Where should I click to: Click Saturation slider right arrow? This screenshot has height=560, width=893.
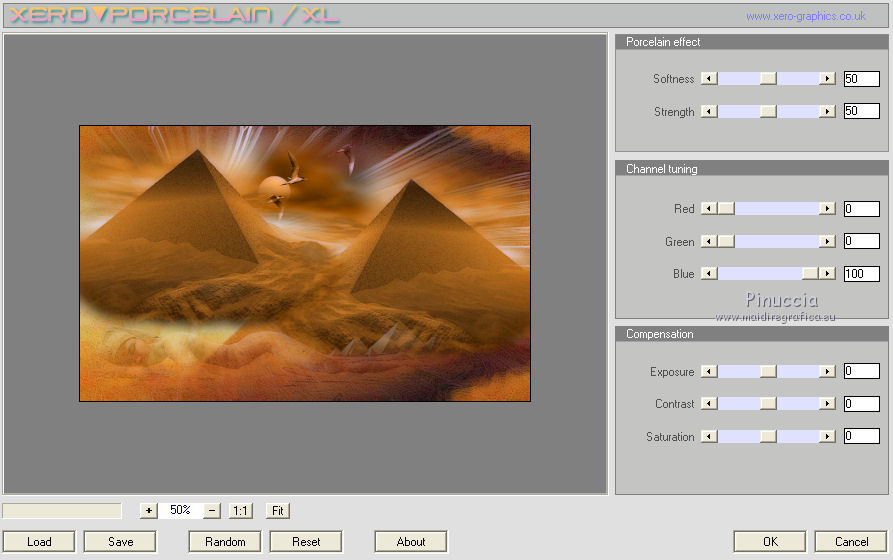click(827, 436)
